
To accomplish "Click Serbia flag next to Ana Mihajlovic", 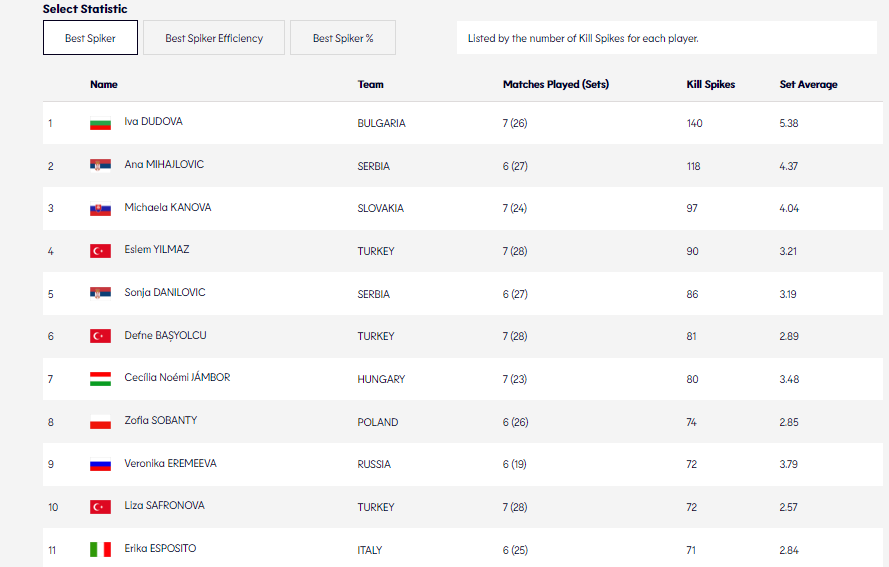I will tap(100, 165).
